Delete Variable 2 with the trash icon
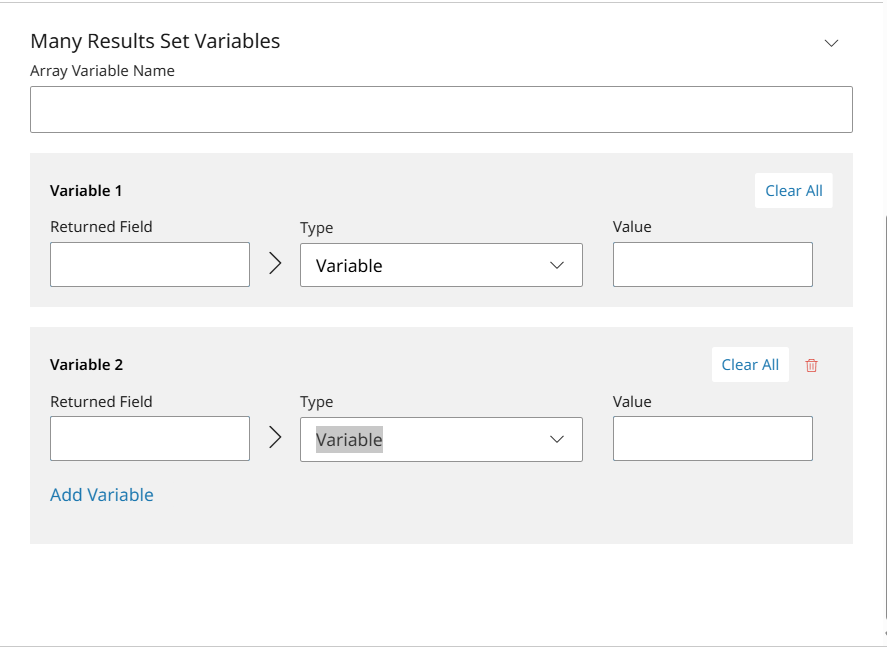Viewport: 887px width, 648px height. tap(811, 365)
